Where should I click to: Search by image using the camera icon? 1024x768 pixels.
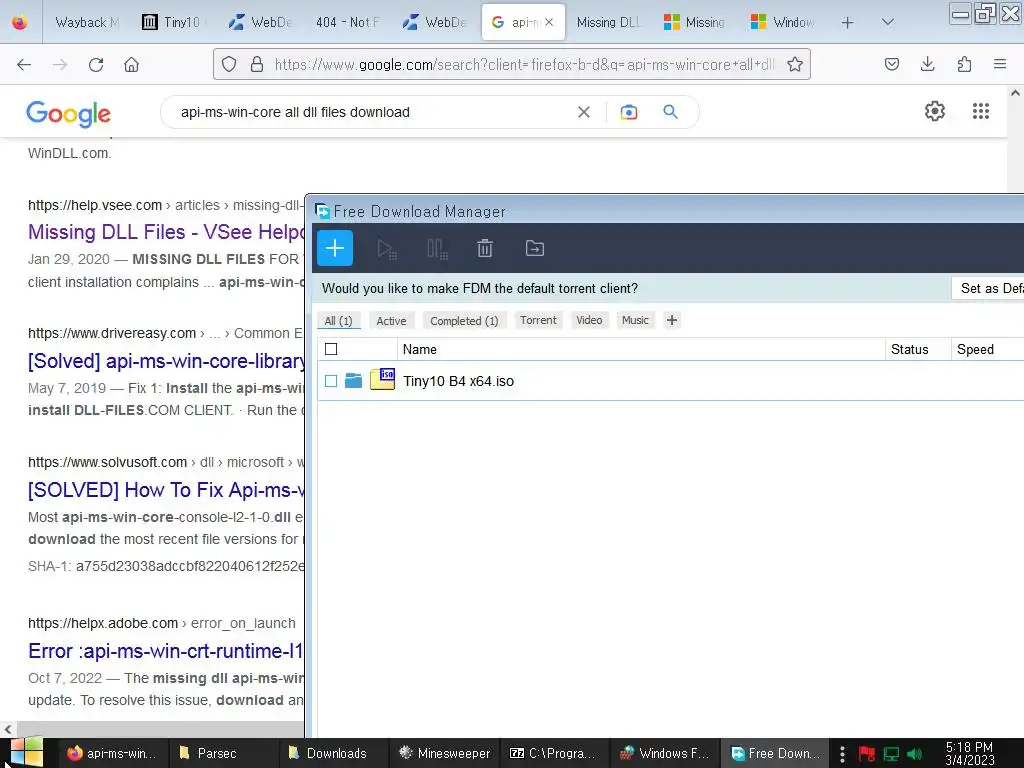(628, 112)
